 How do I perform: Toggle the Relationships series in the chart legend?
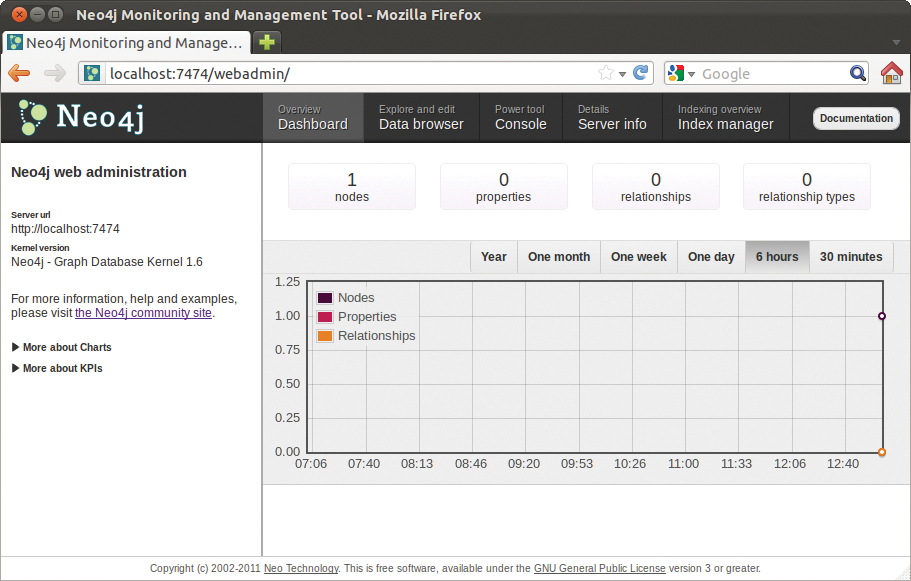[x=375, y=336]
